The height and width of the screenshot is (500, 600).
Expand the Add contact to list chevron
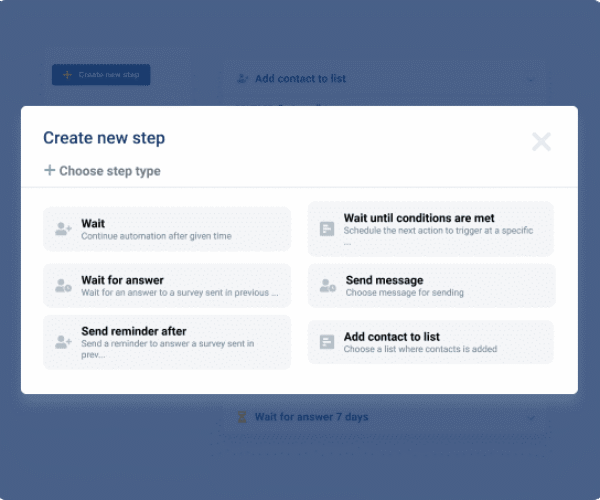click(x=531, y=80)
